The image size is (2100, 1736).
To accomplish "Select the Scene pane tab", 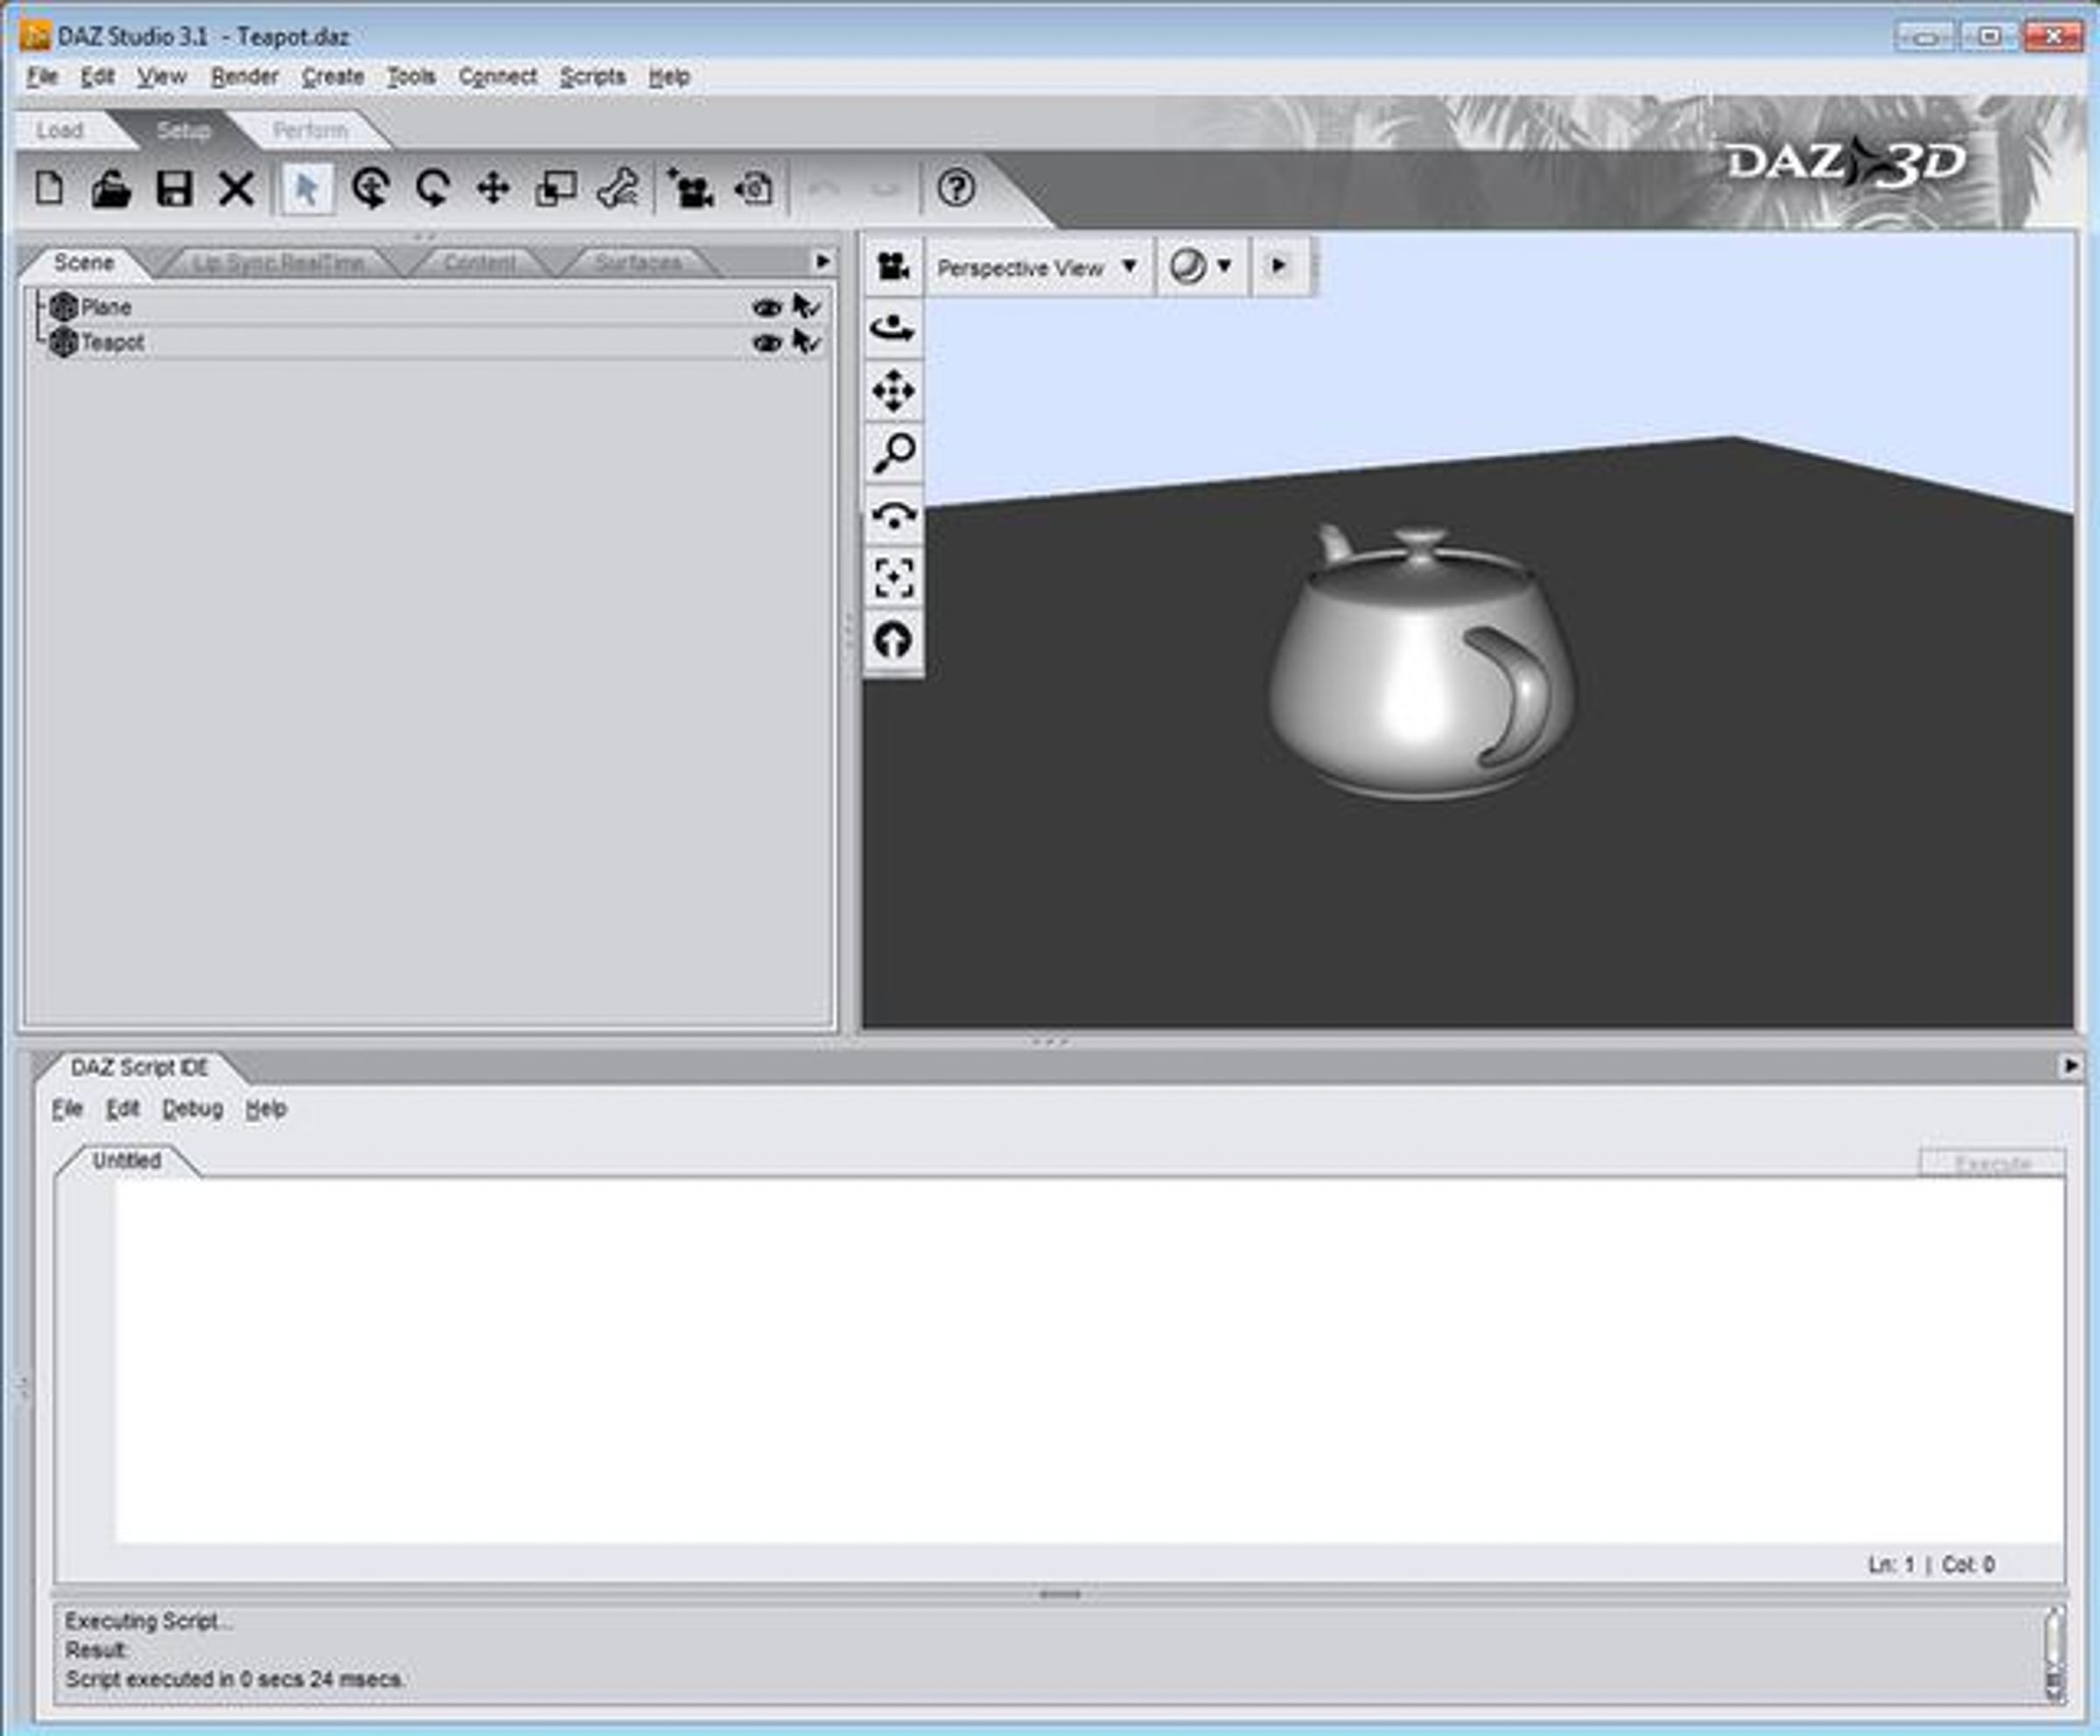I will pos(84,262).
